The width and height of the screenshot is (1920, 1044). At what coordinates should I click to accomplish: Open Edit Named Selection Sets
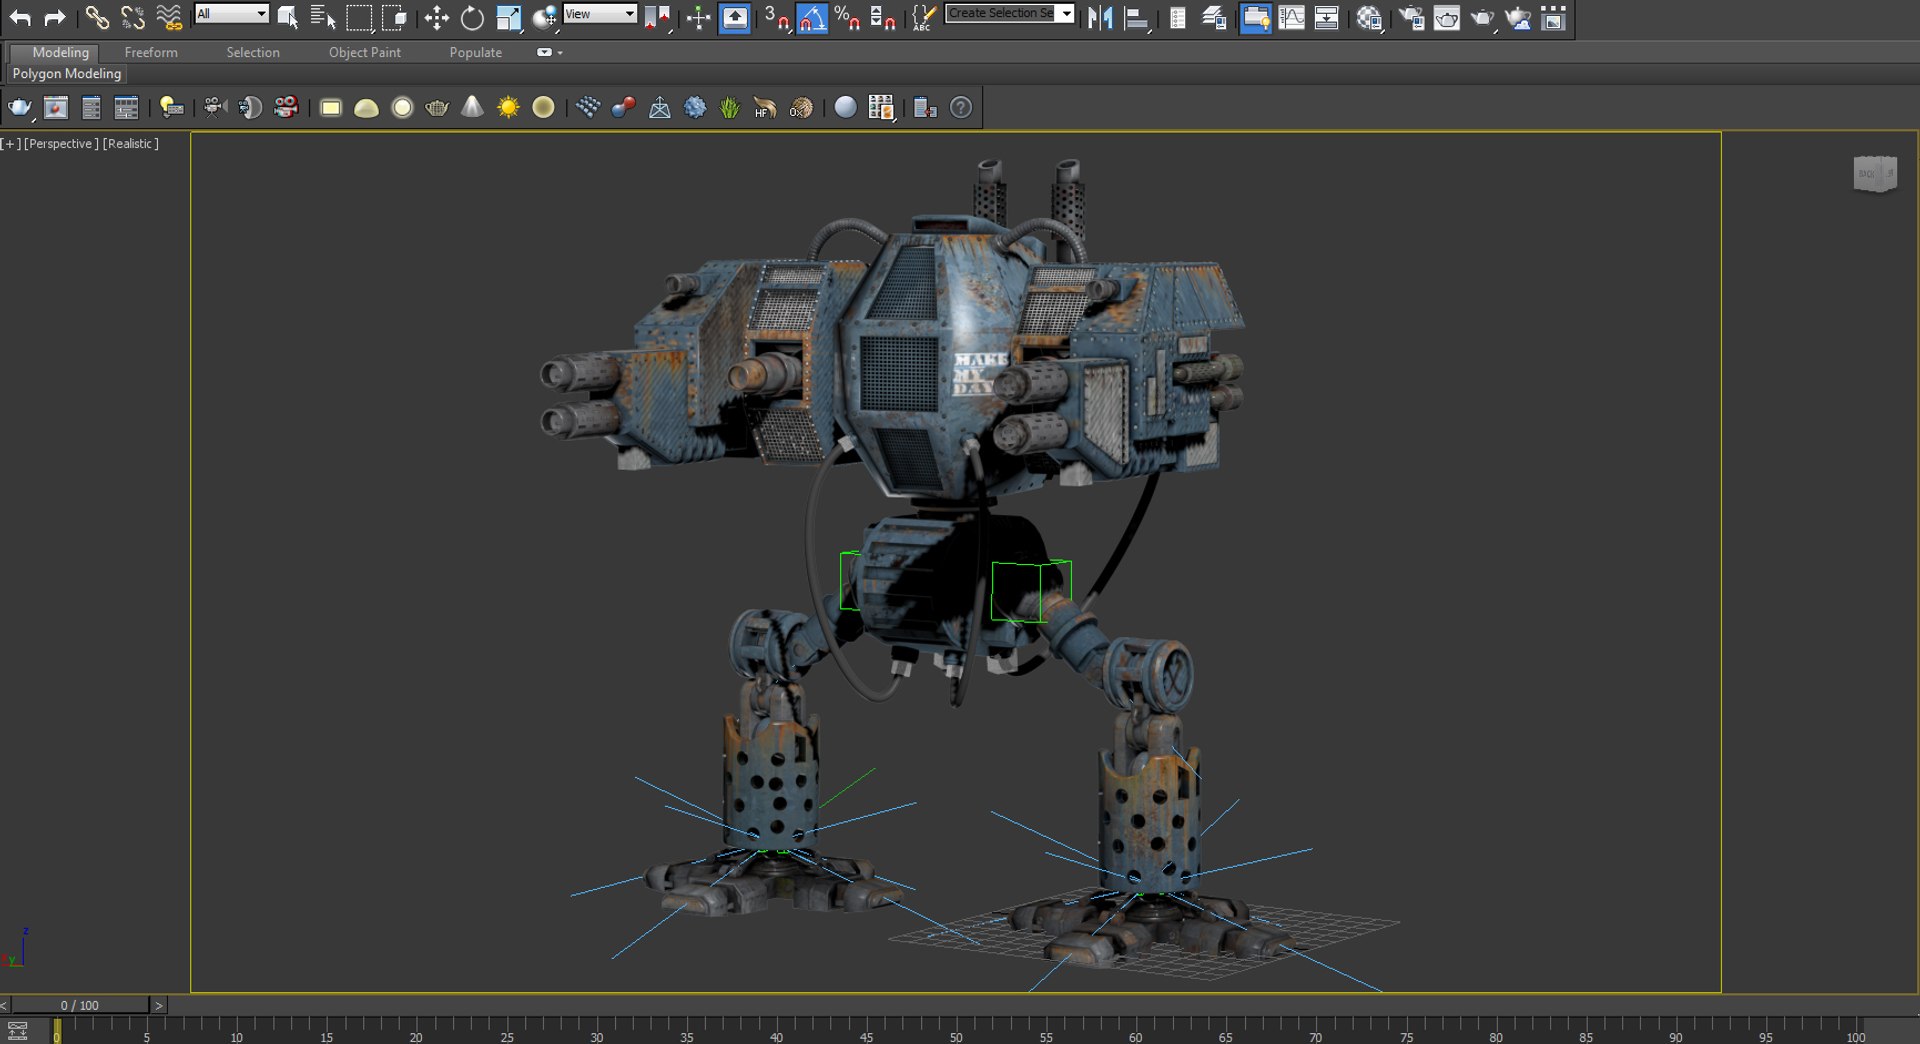click(924, 17)
